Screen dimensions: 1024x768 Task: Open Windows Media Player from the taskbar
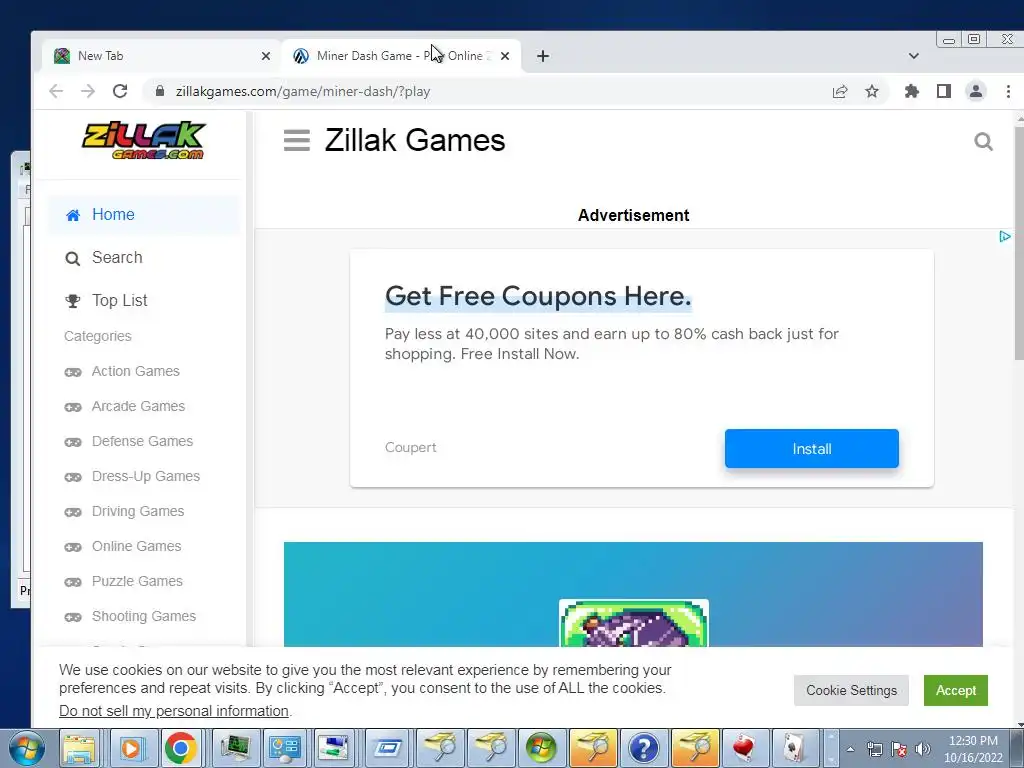131,748
